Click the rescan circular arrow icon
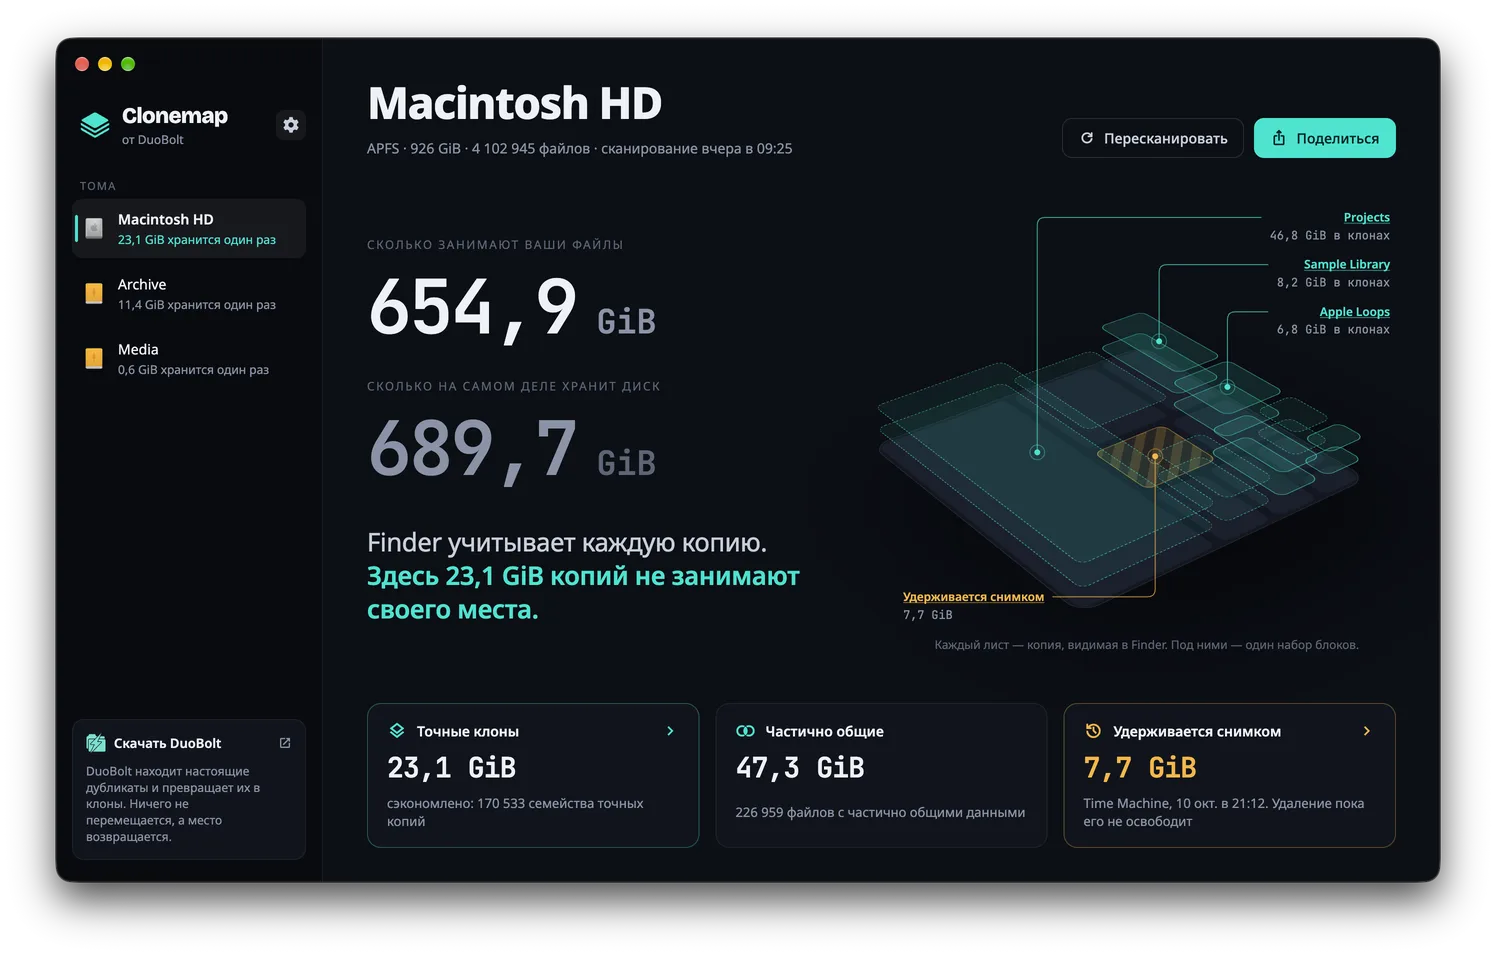Screen dimensions: 1496x956 [x=1087, y=138]
